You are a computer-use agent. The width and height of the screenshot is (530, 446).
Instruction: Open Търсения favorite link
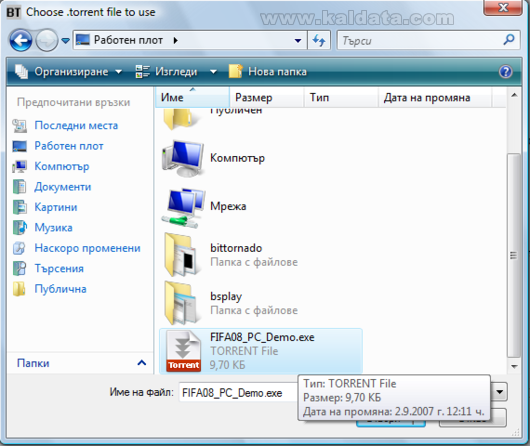59,268
